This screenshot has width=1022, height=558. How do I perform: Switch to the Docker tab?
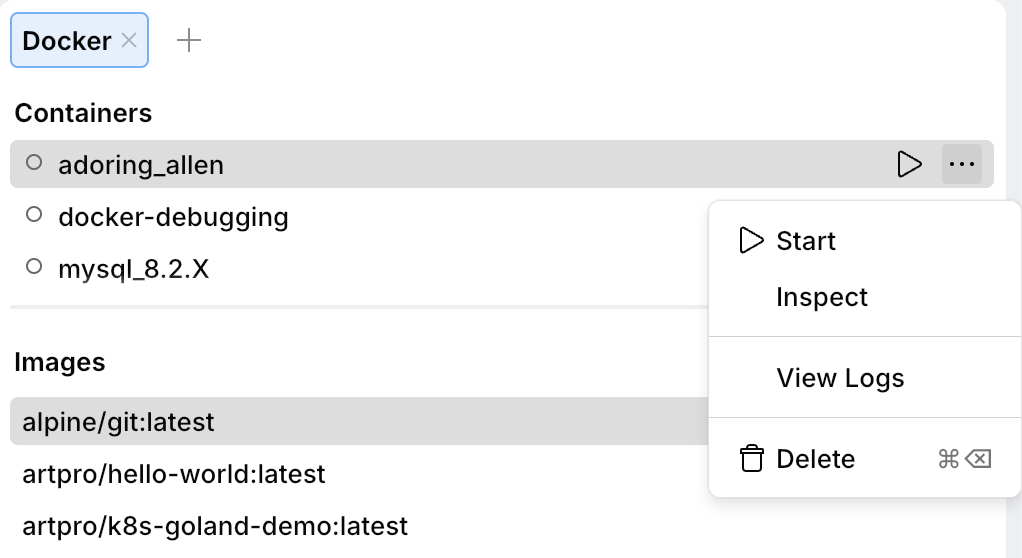66,40
